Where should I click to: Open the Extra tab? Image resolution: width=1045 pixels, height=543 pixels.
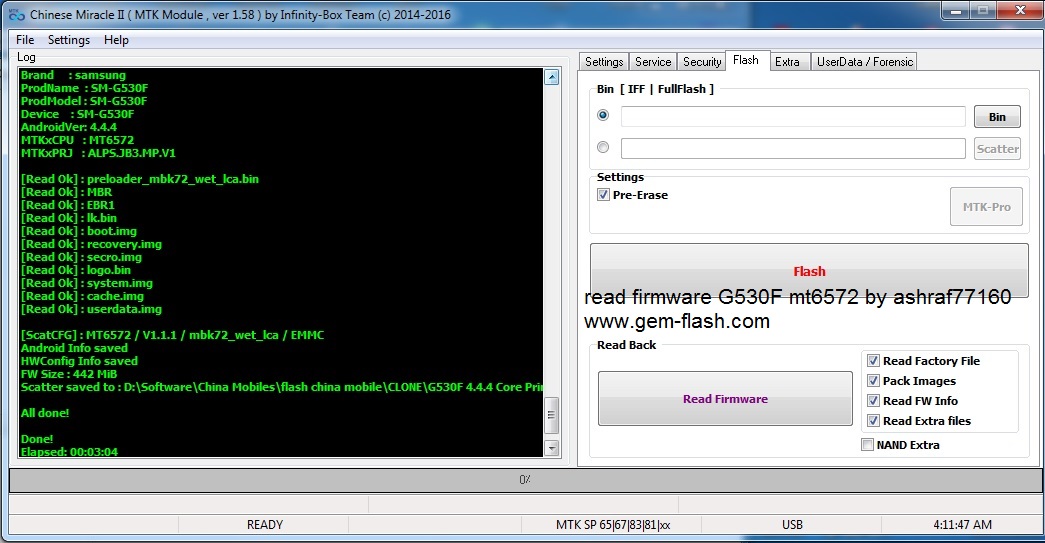pos(787,62)
